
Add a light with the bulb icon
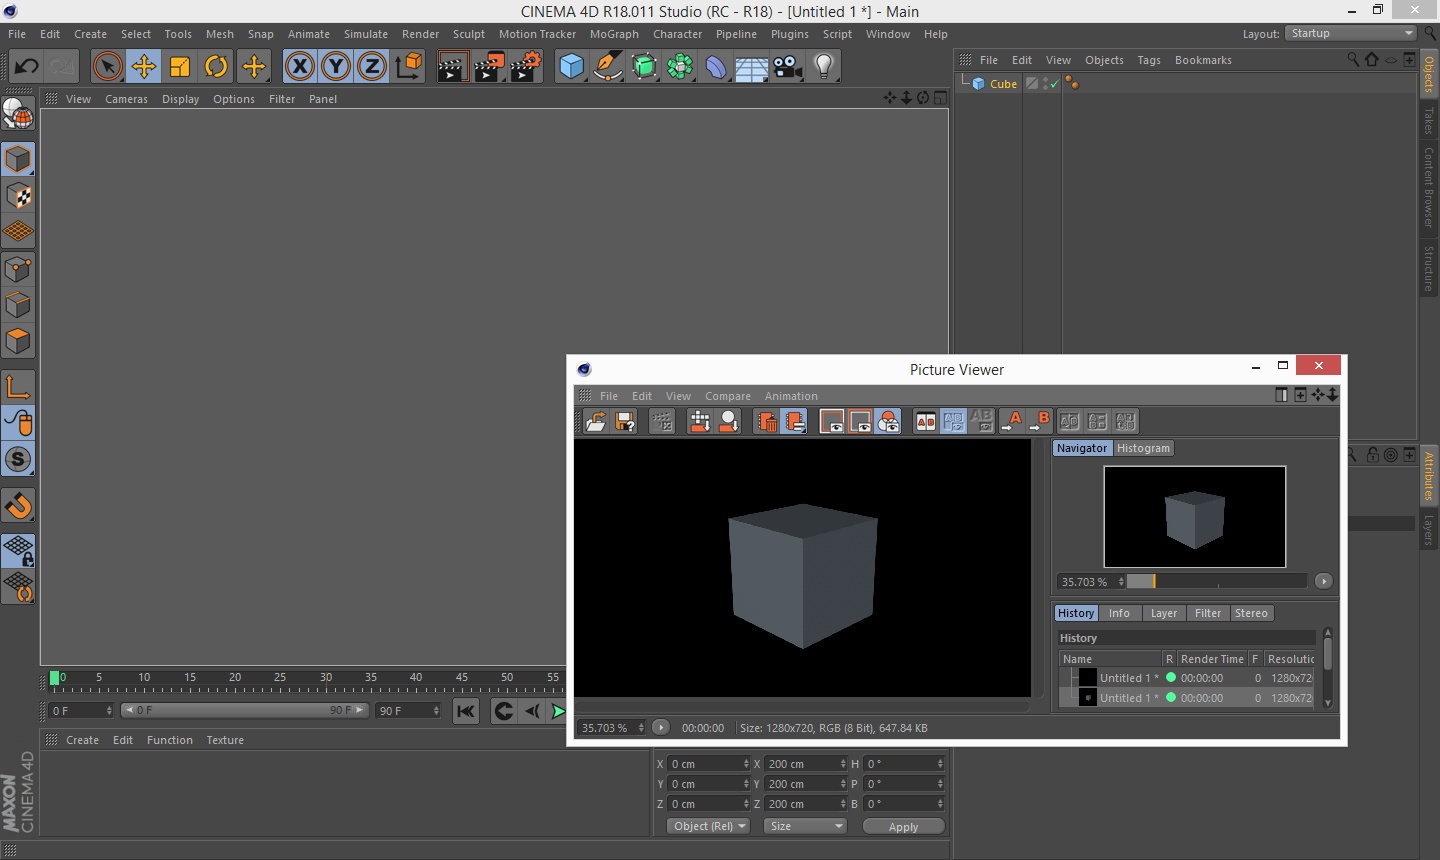click(823, 67)
